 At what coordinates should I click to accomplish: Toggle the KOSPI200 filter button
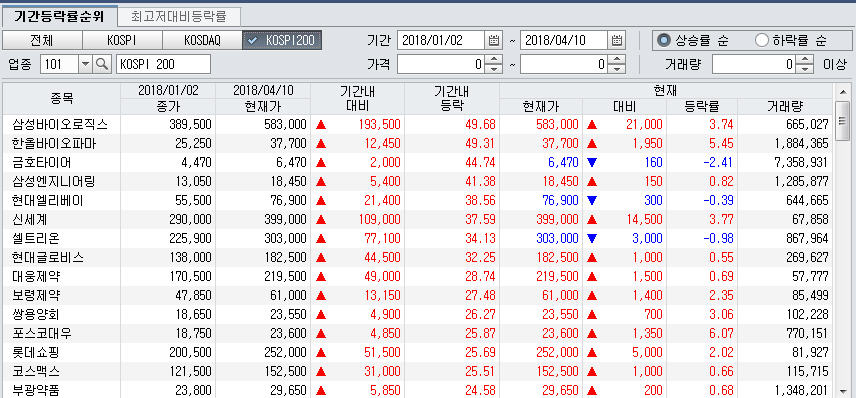[282, 40]
